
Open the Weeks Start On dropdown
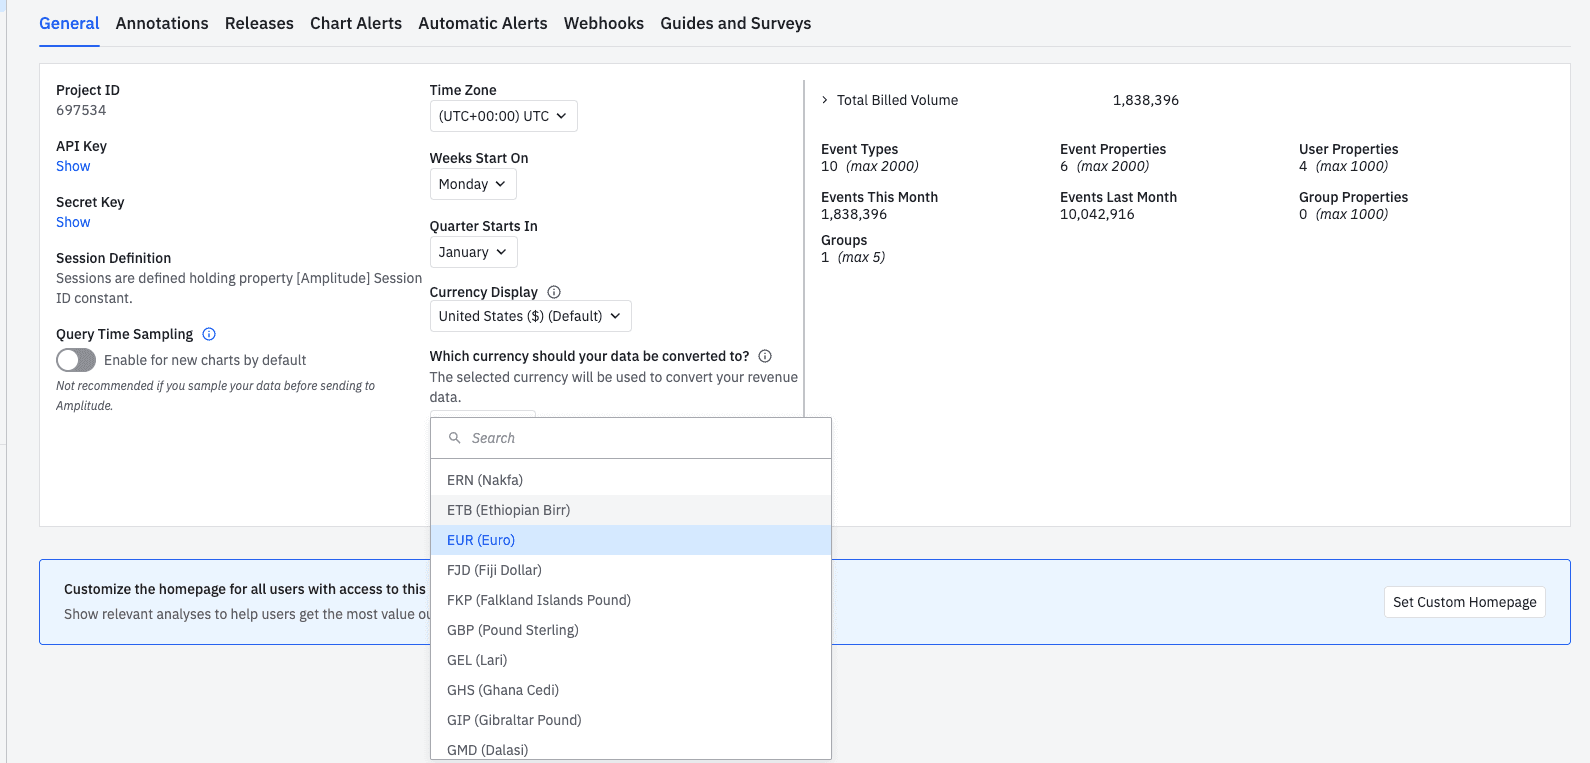pos(472,184)
